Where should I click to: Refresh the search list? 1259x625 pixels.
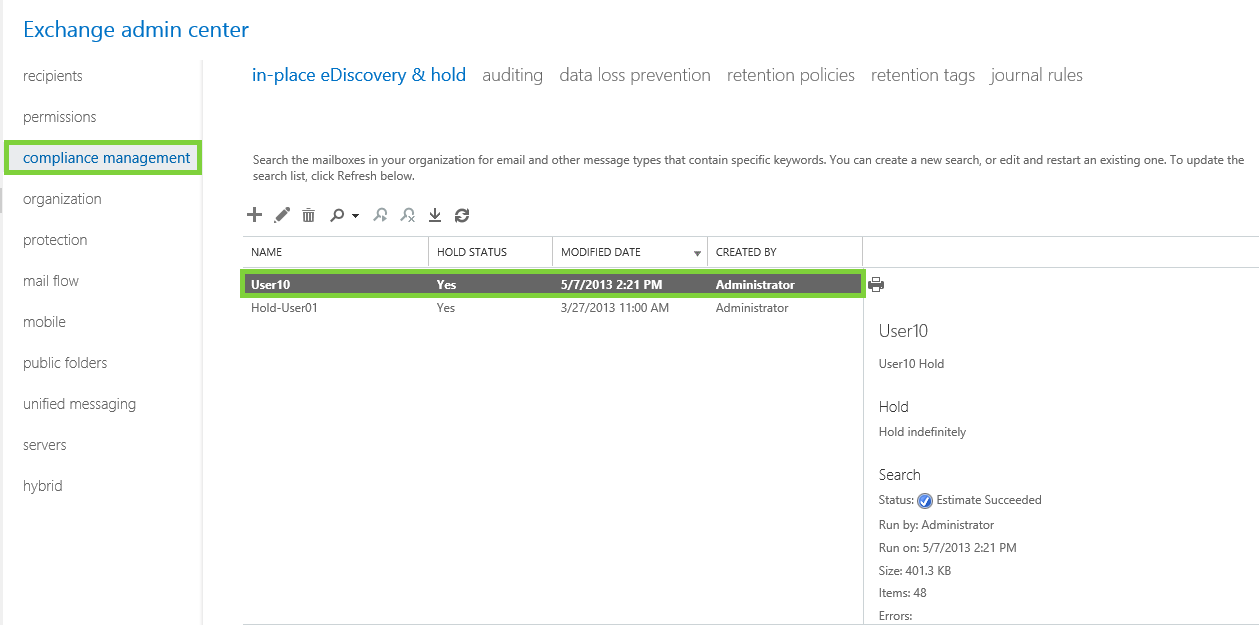462,215
